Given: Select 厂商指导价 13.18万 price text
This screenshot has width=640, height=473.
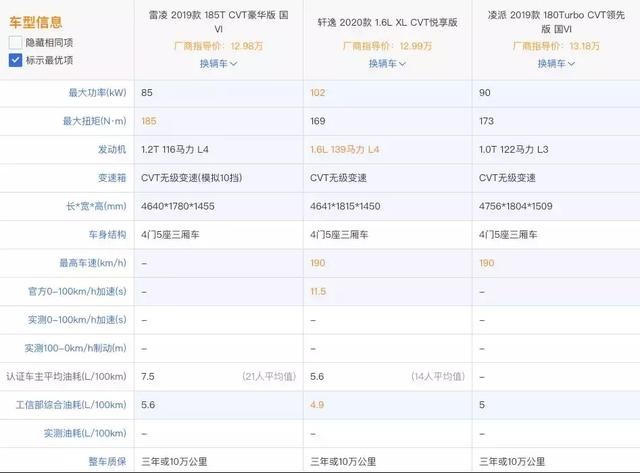Looking at the screenshot, I should [x=556, y=46].
